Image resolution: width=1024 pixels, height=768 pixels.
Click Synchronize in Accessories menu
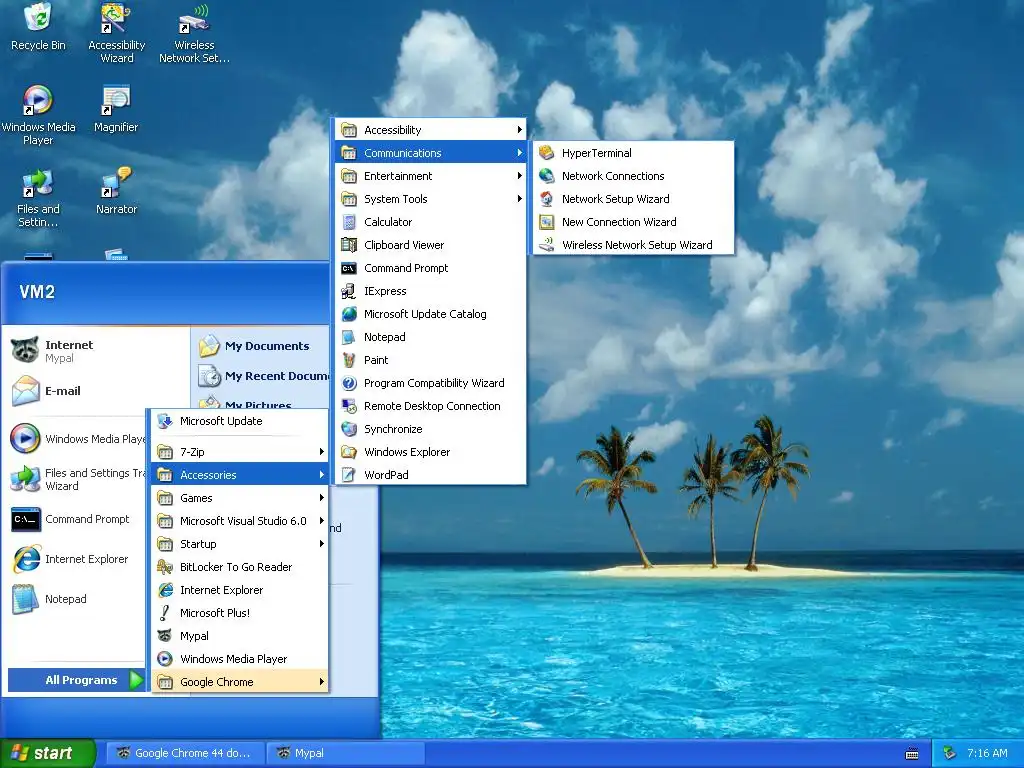pyautogui.click(x=430, y=428)
